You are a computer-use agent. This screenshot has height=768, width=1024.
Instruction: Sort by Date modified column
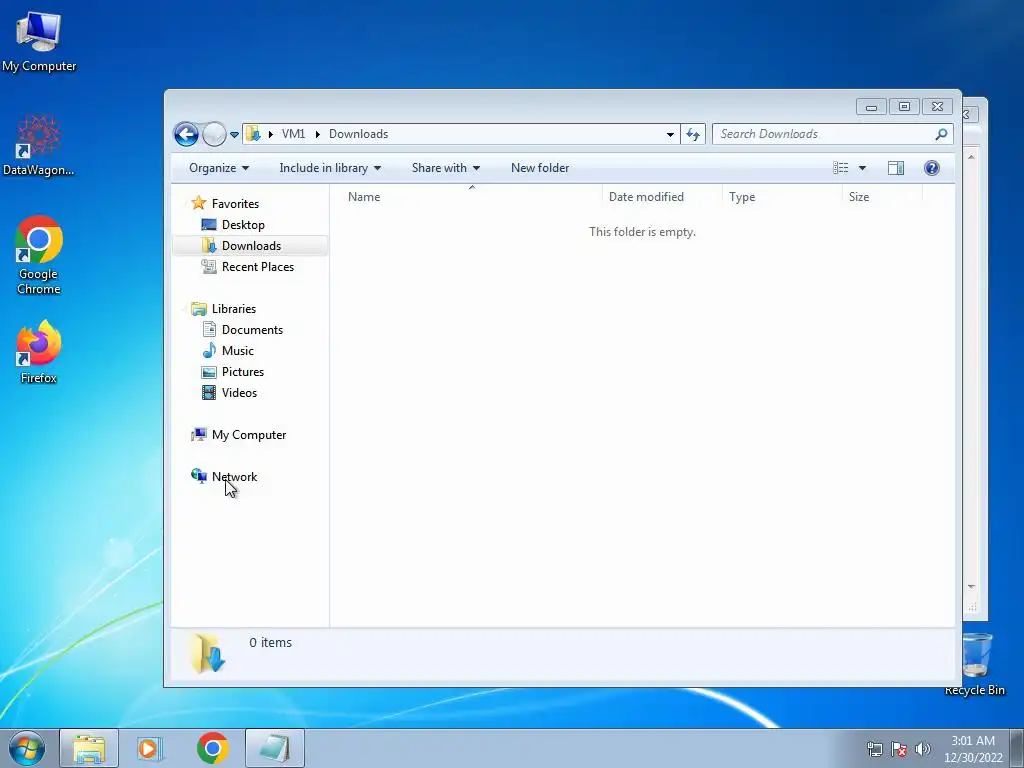tap(646, 197)
